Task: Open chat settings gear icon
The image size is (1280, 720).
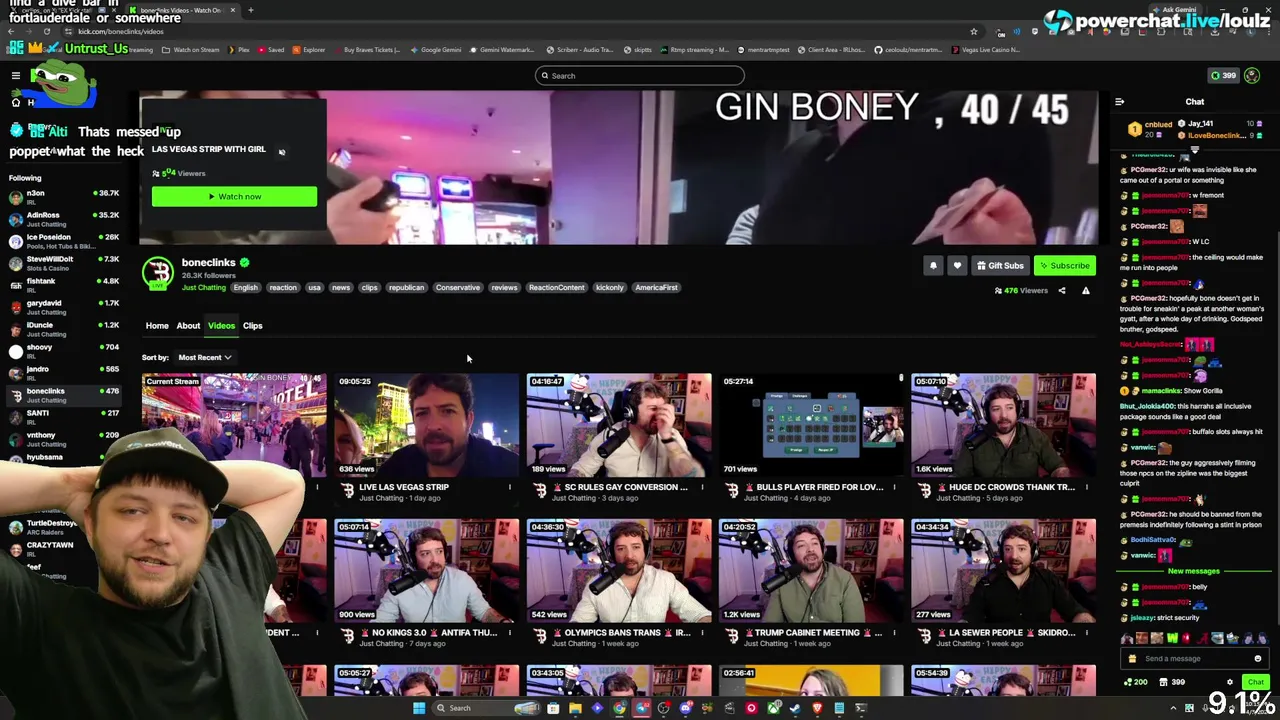Action: [x=1230, y=682]
